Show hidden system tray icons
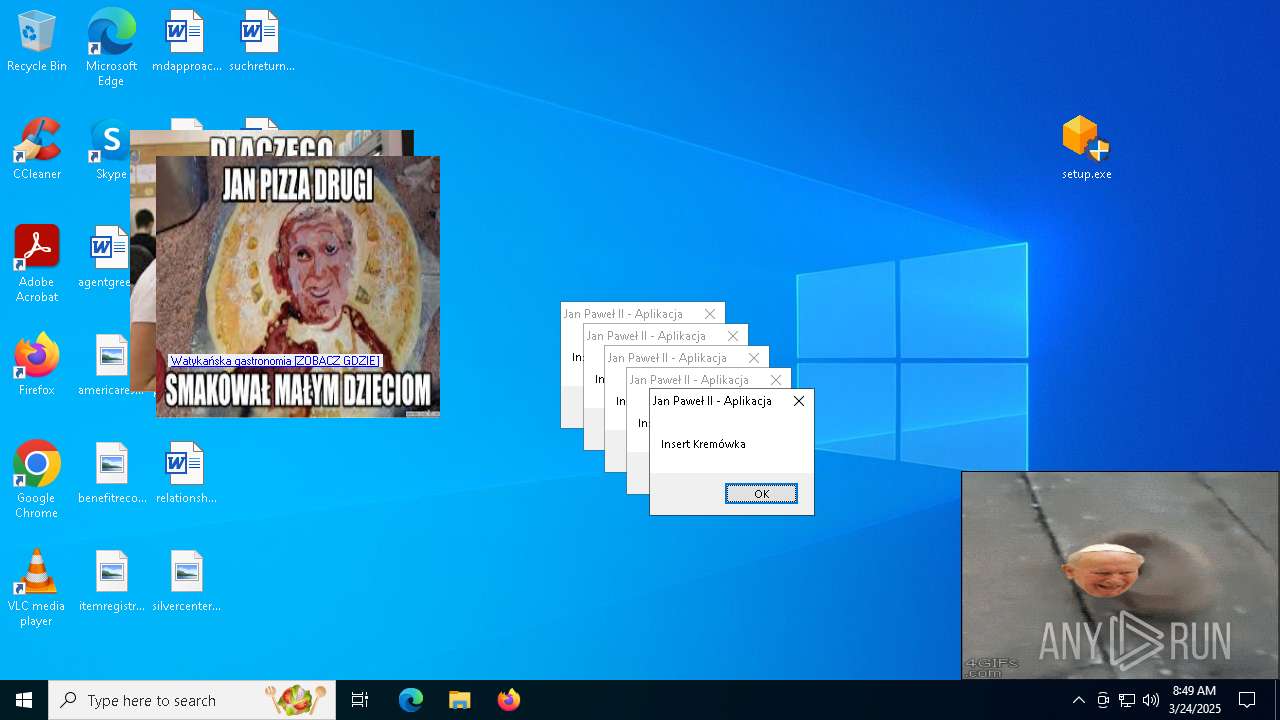The image size is (1280, 720). pyautogui.click(x=1078, y=700)
